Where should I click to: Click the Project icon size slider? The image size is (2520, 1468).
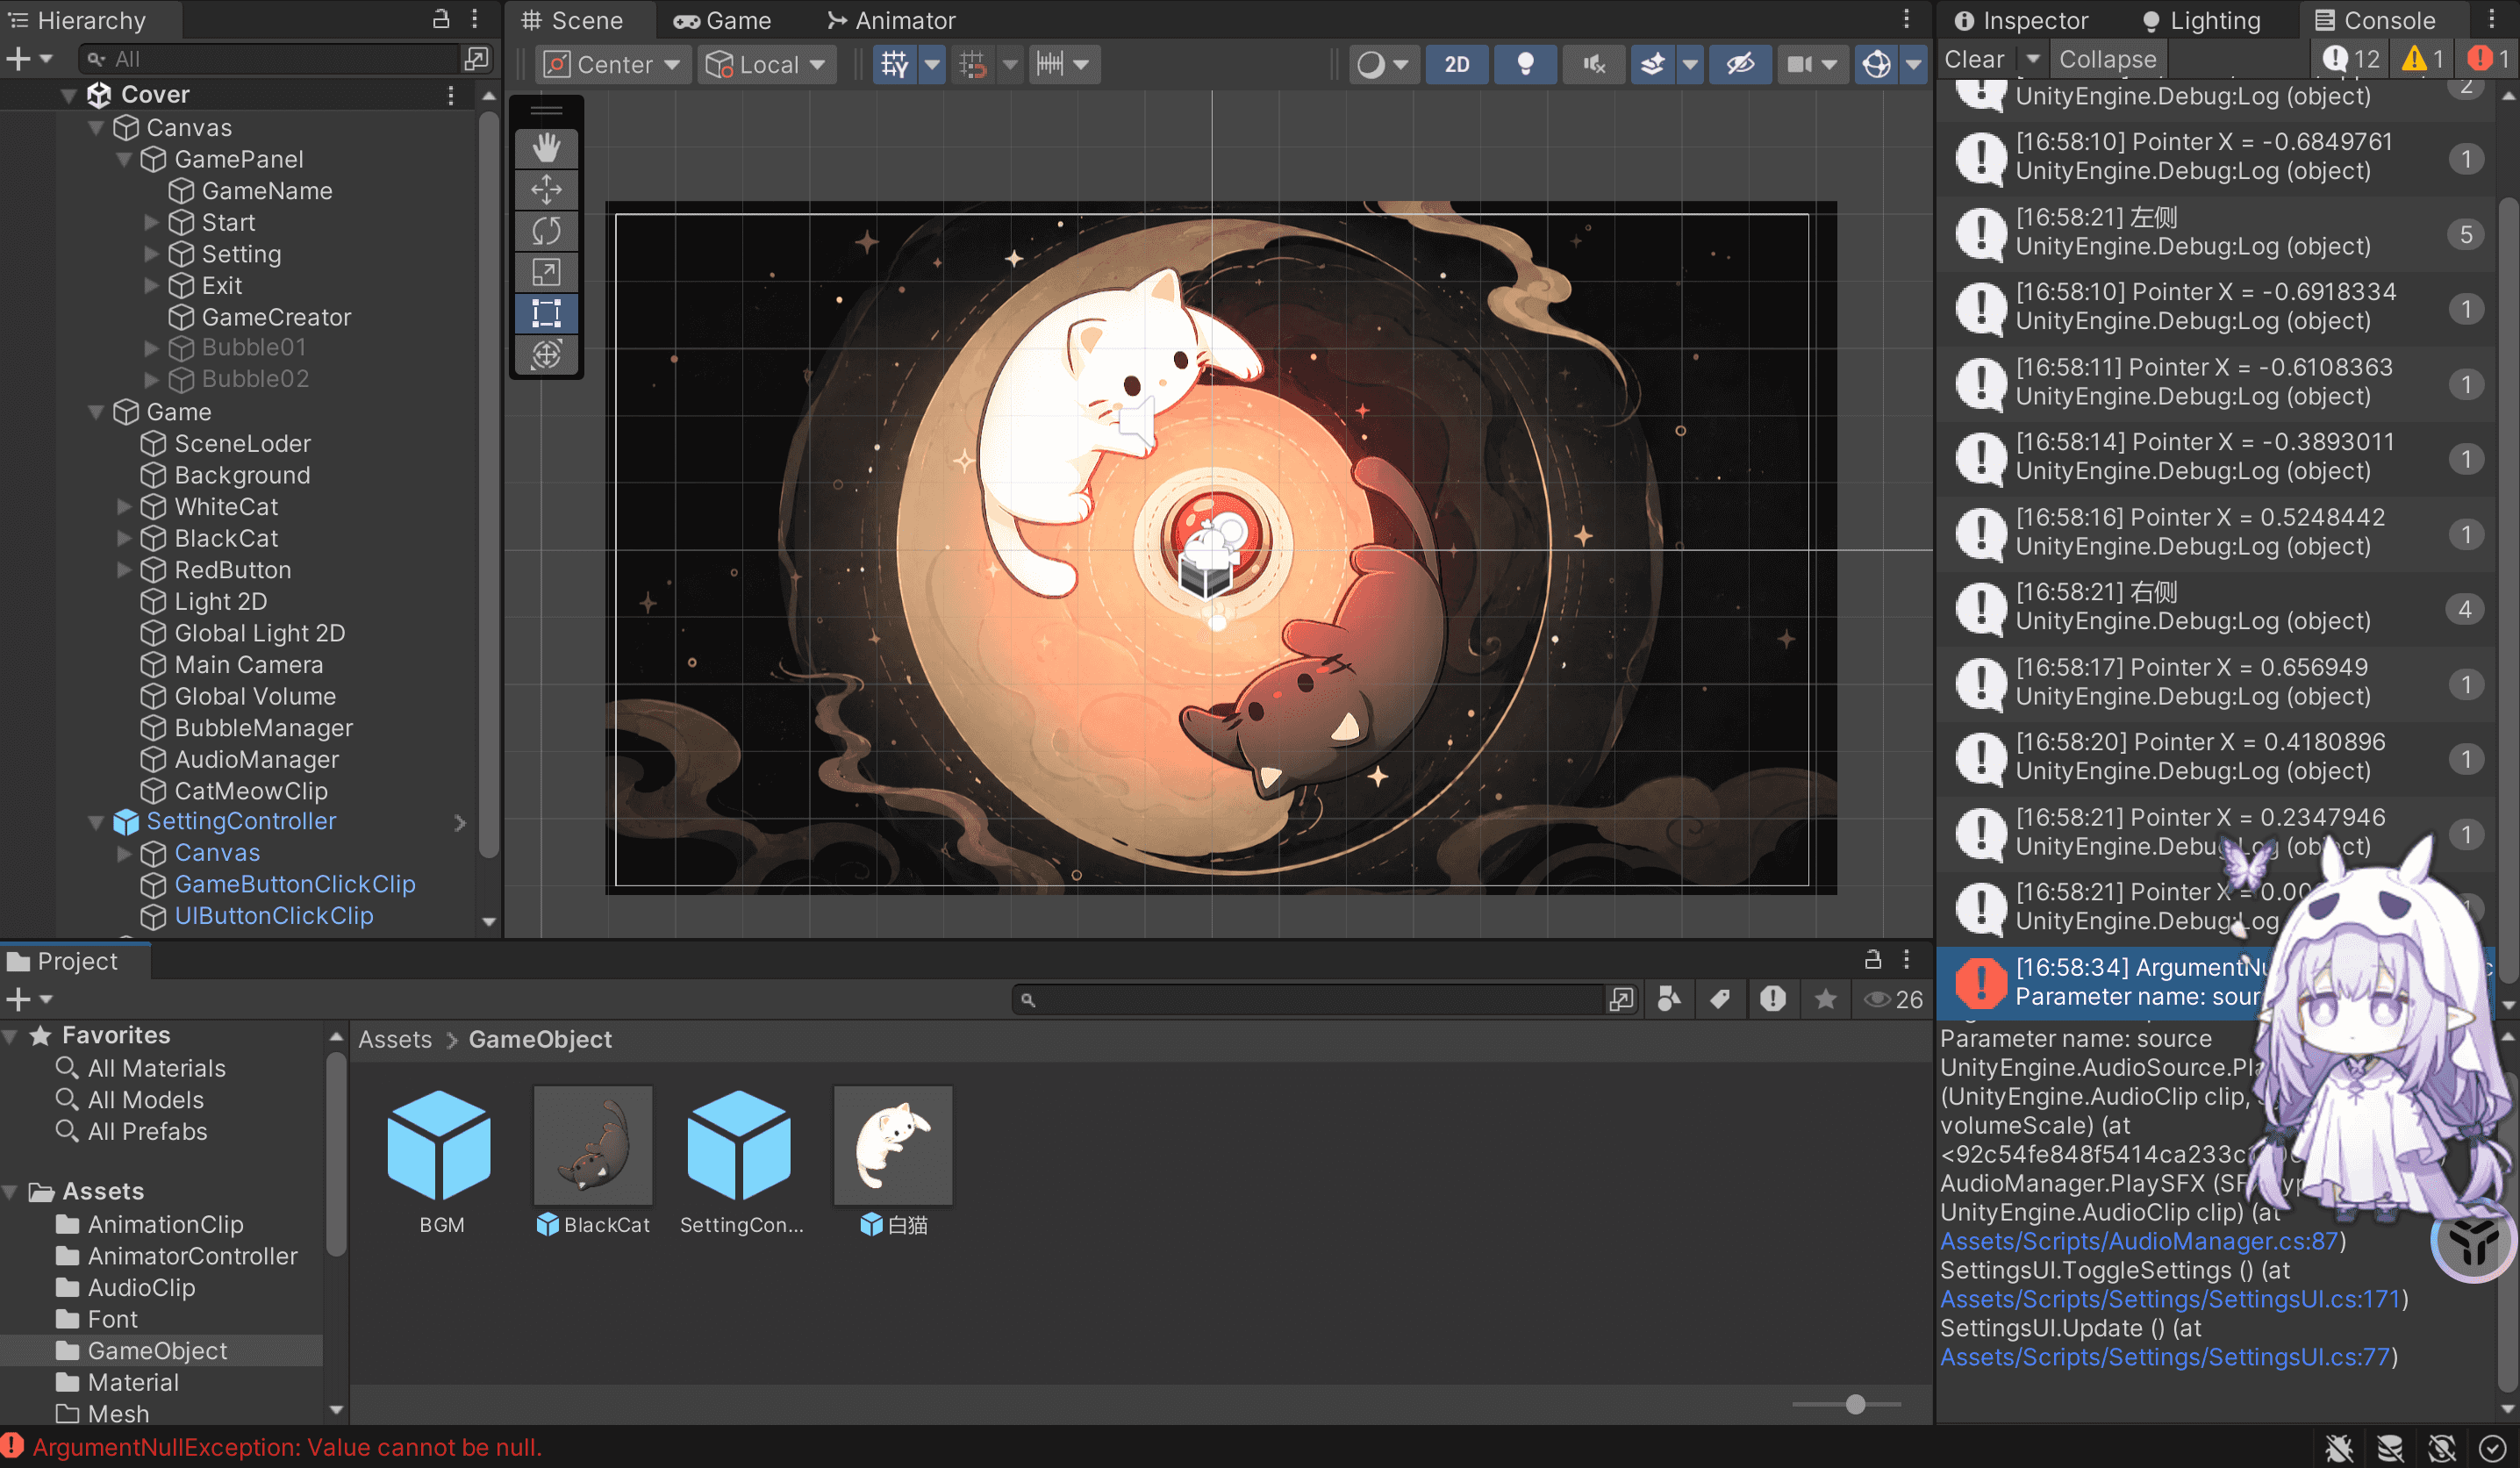tap(1847, 1404)
